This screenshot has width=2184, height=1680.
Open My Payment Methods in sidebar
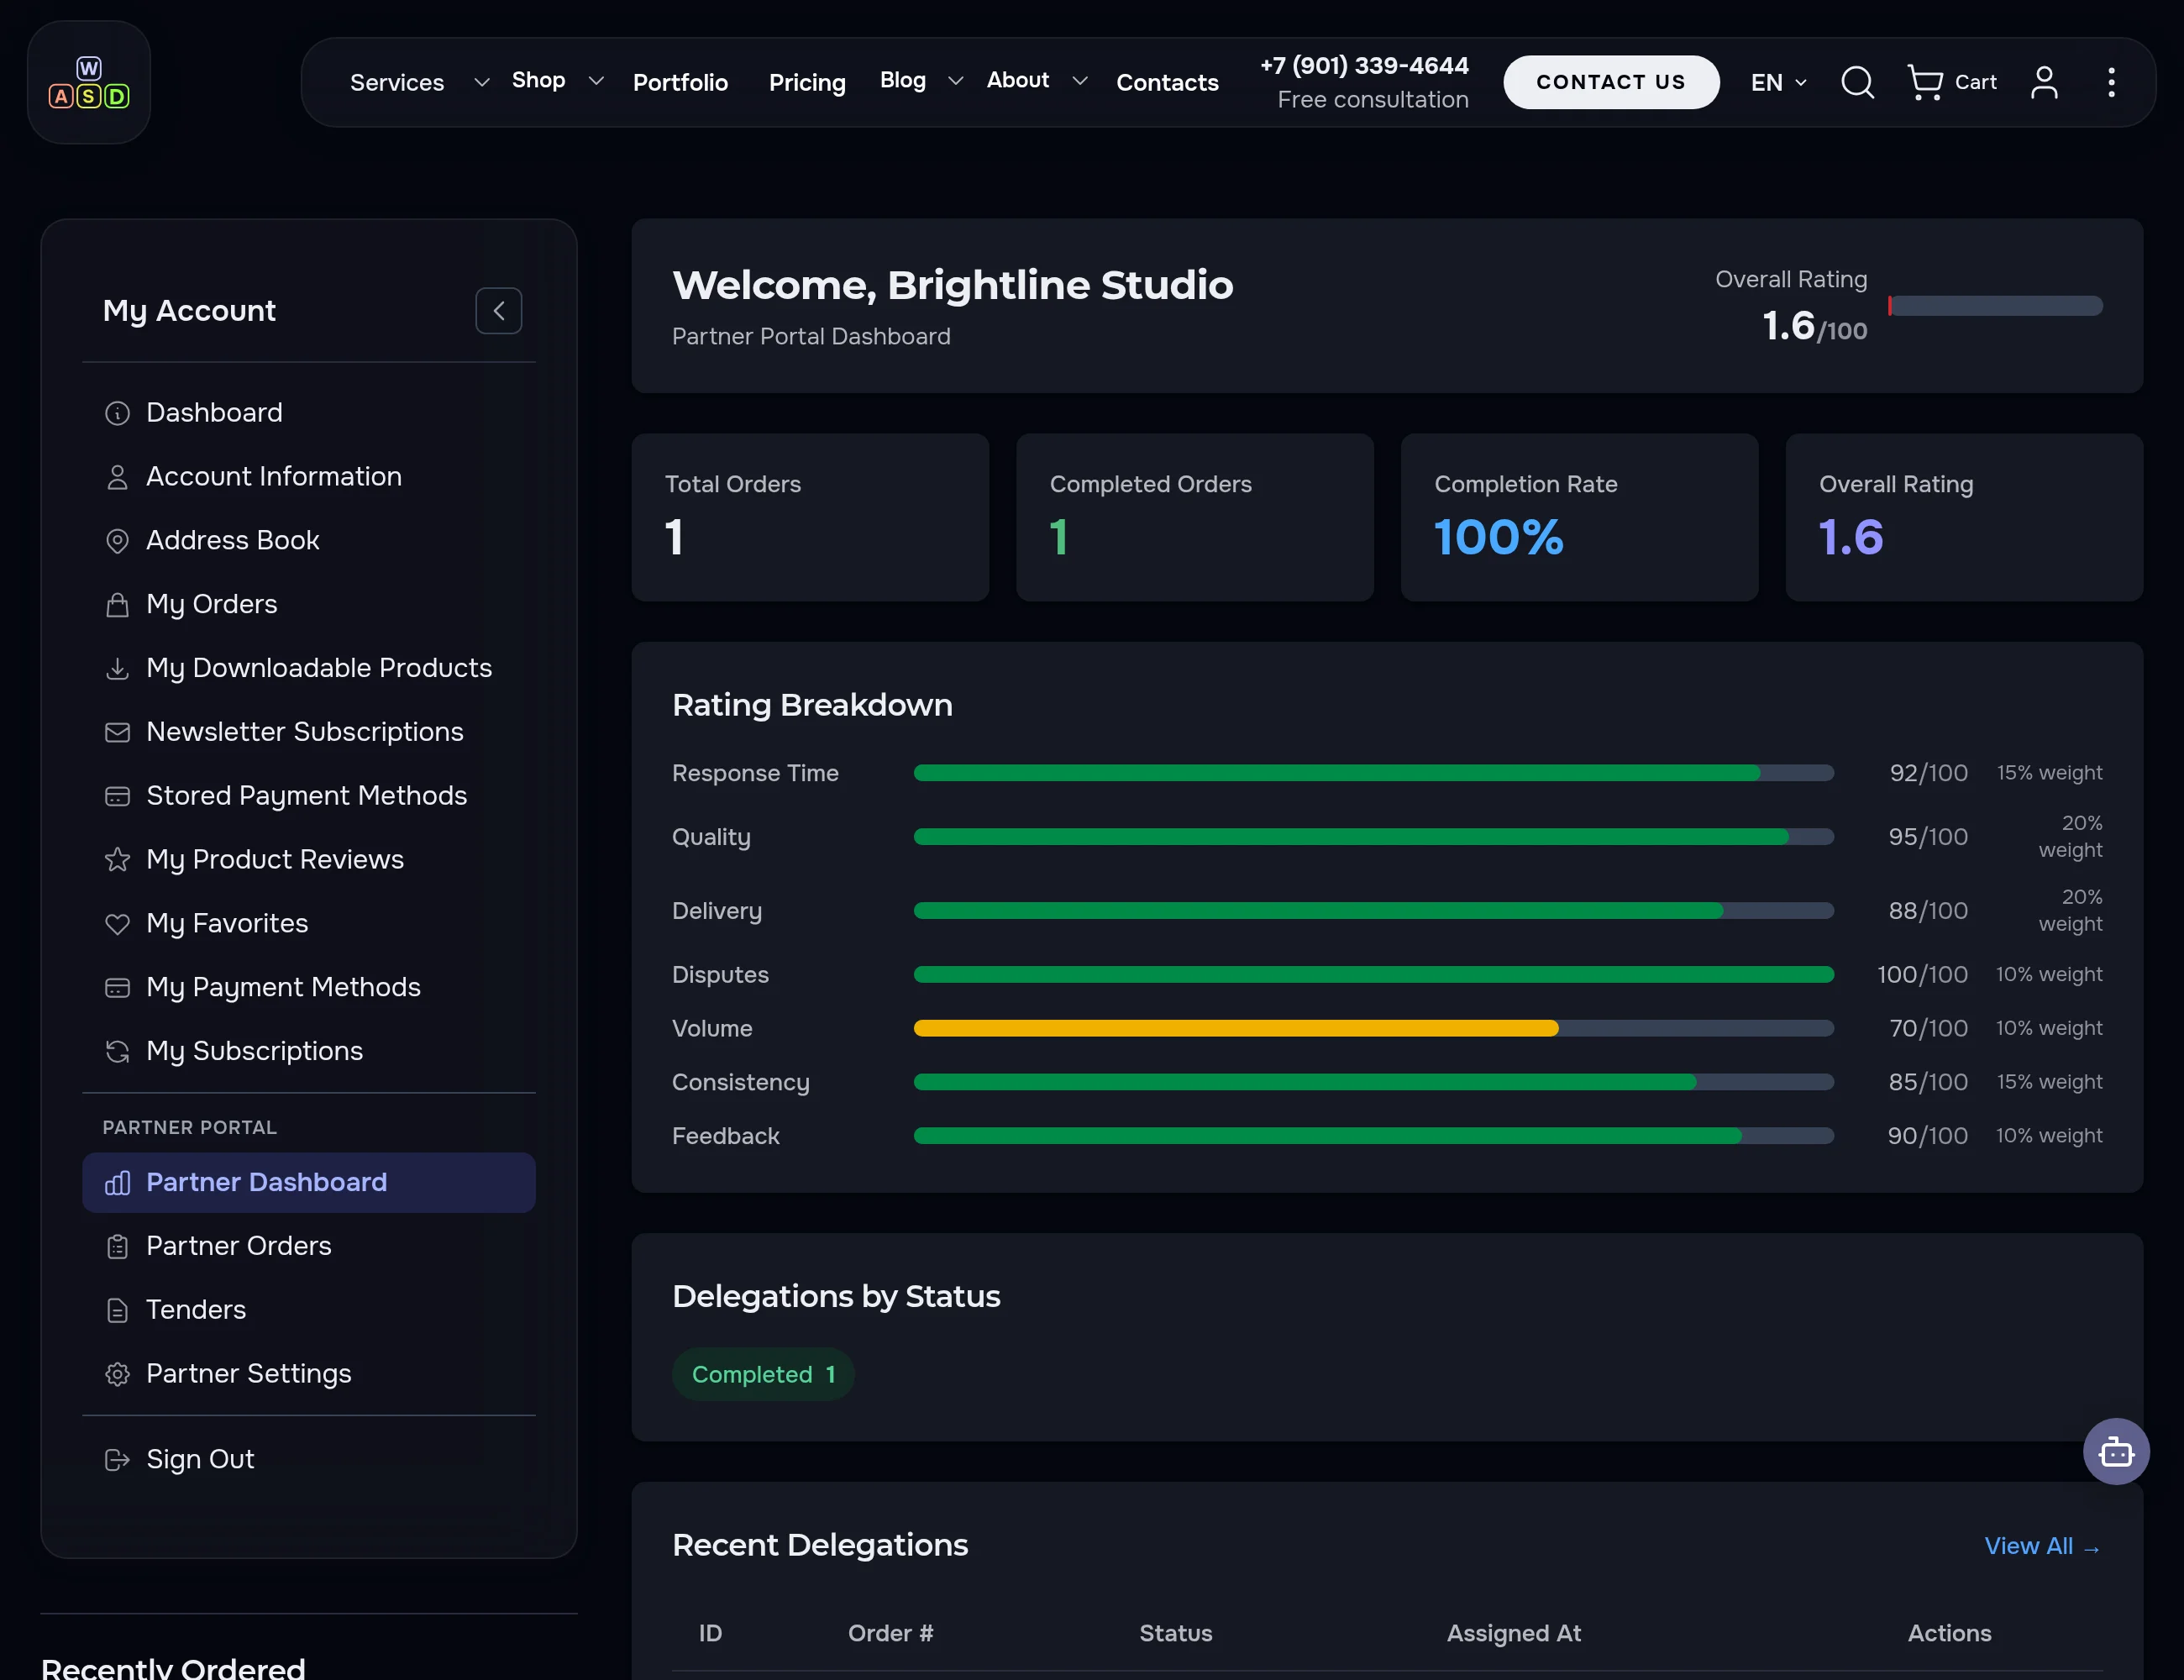(x=309, y=988)
